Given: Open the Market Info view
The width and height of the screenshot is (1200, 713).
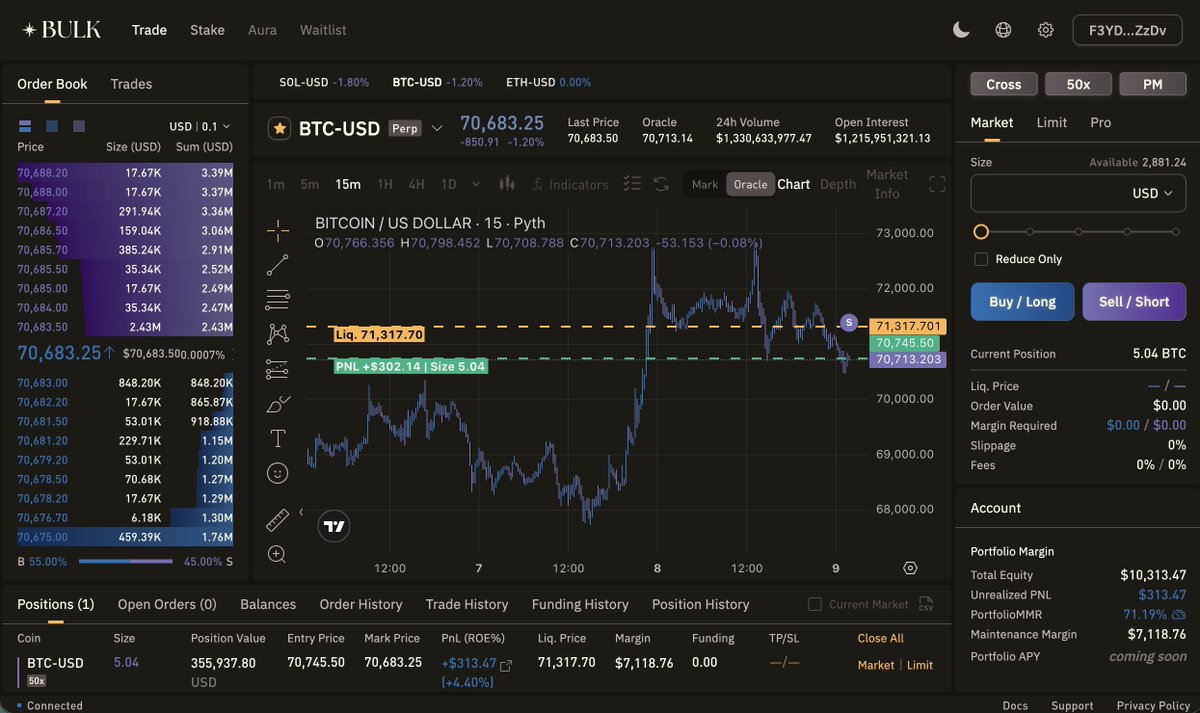Looking at the screenshot, I should point(887,184).
